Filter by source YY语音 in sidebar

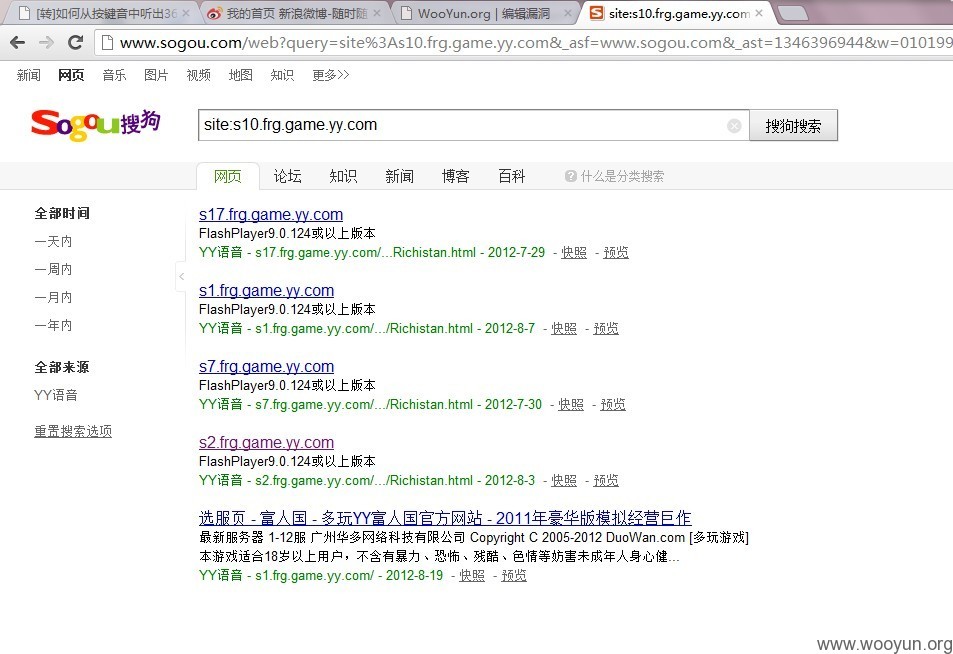56,395
